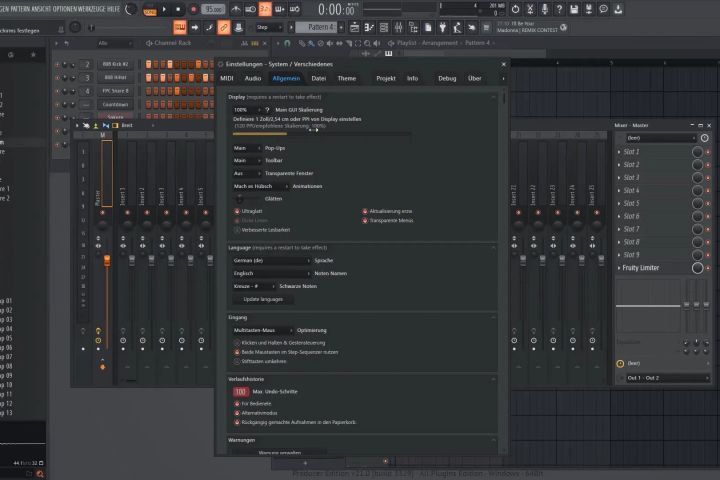Viewport: 720px width, 480px height.
Task: Open the OPTIONEN menu
Action: point(63,9)
